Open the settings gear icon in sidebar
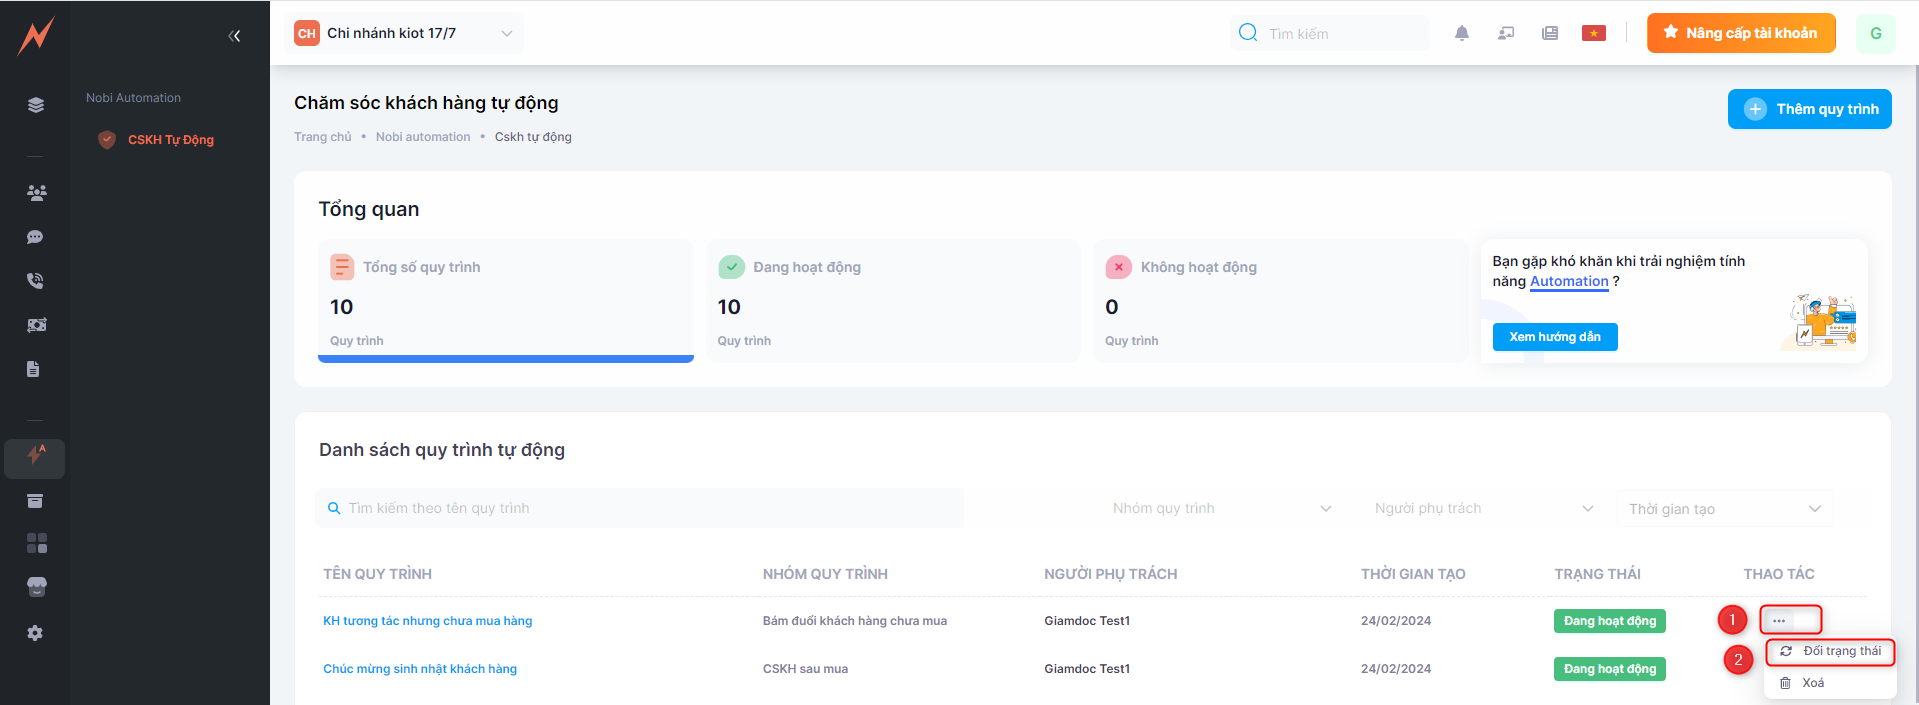 [x=35, y=633]
